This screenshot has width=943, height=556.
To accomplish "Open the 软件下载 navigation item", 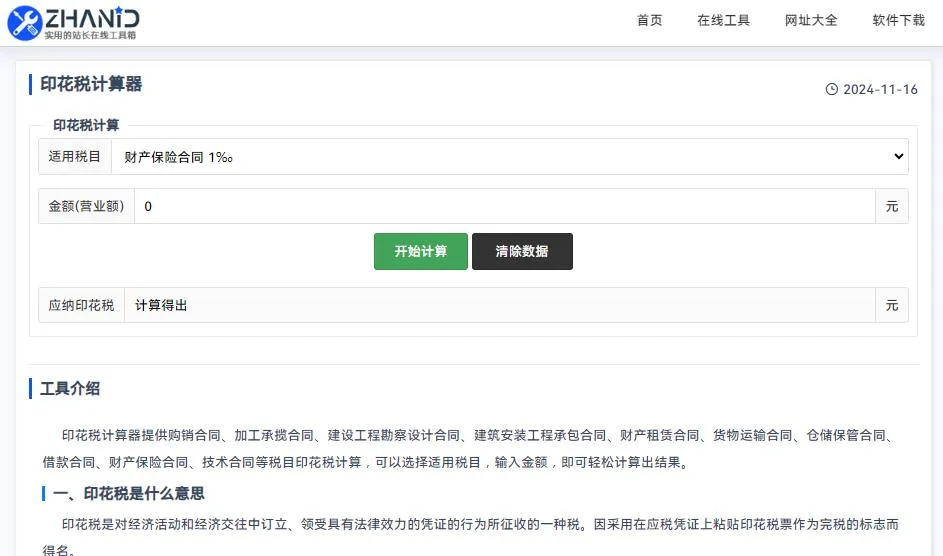I will [898, 20].
